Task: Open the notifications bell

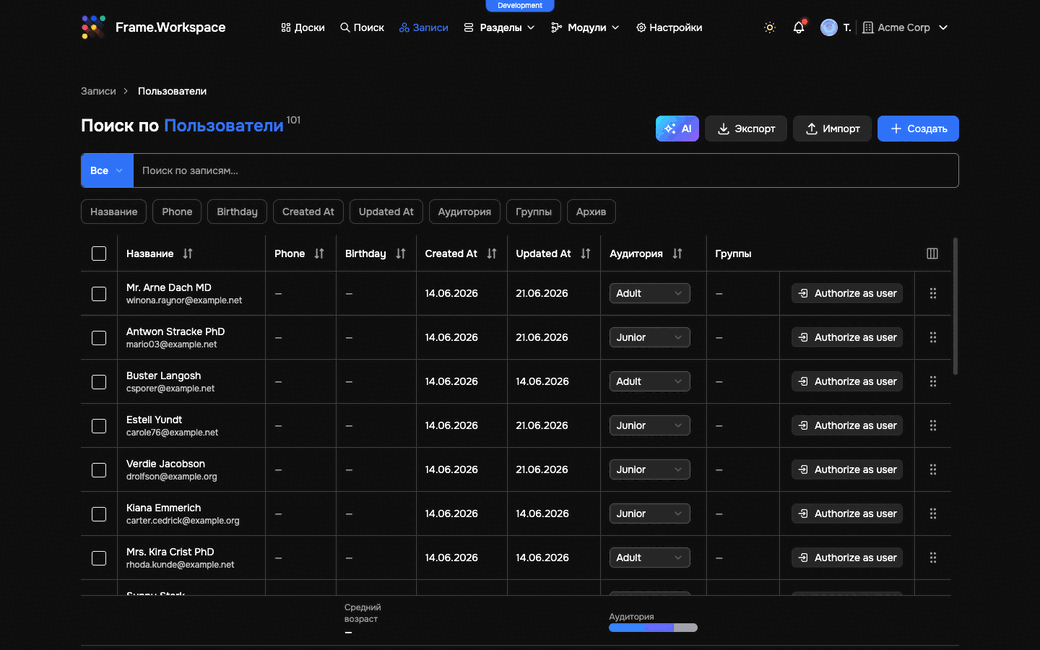Action: [799, 27]
